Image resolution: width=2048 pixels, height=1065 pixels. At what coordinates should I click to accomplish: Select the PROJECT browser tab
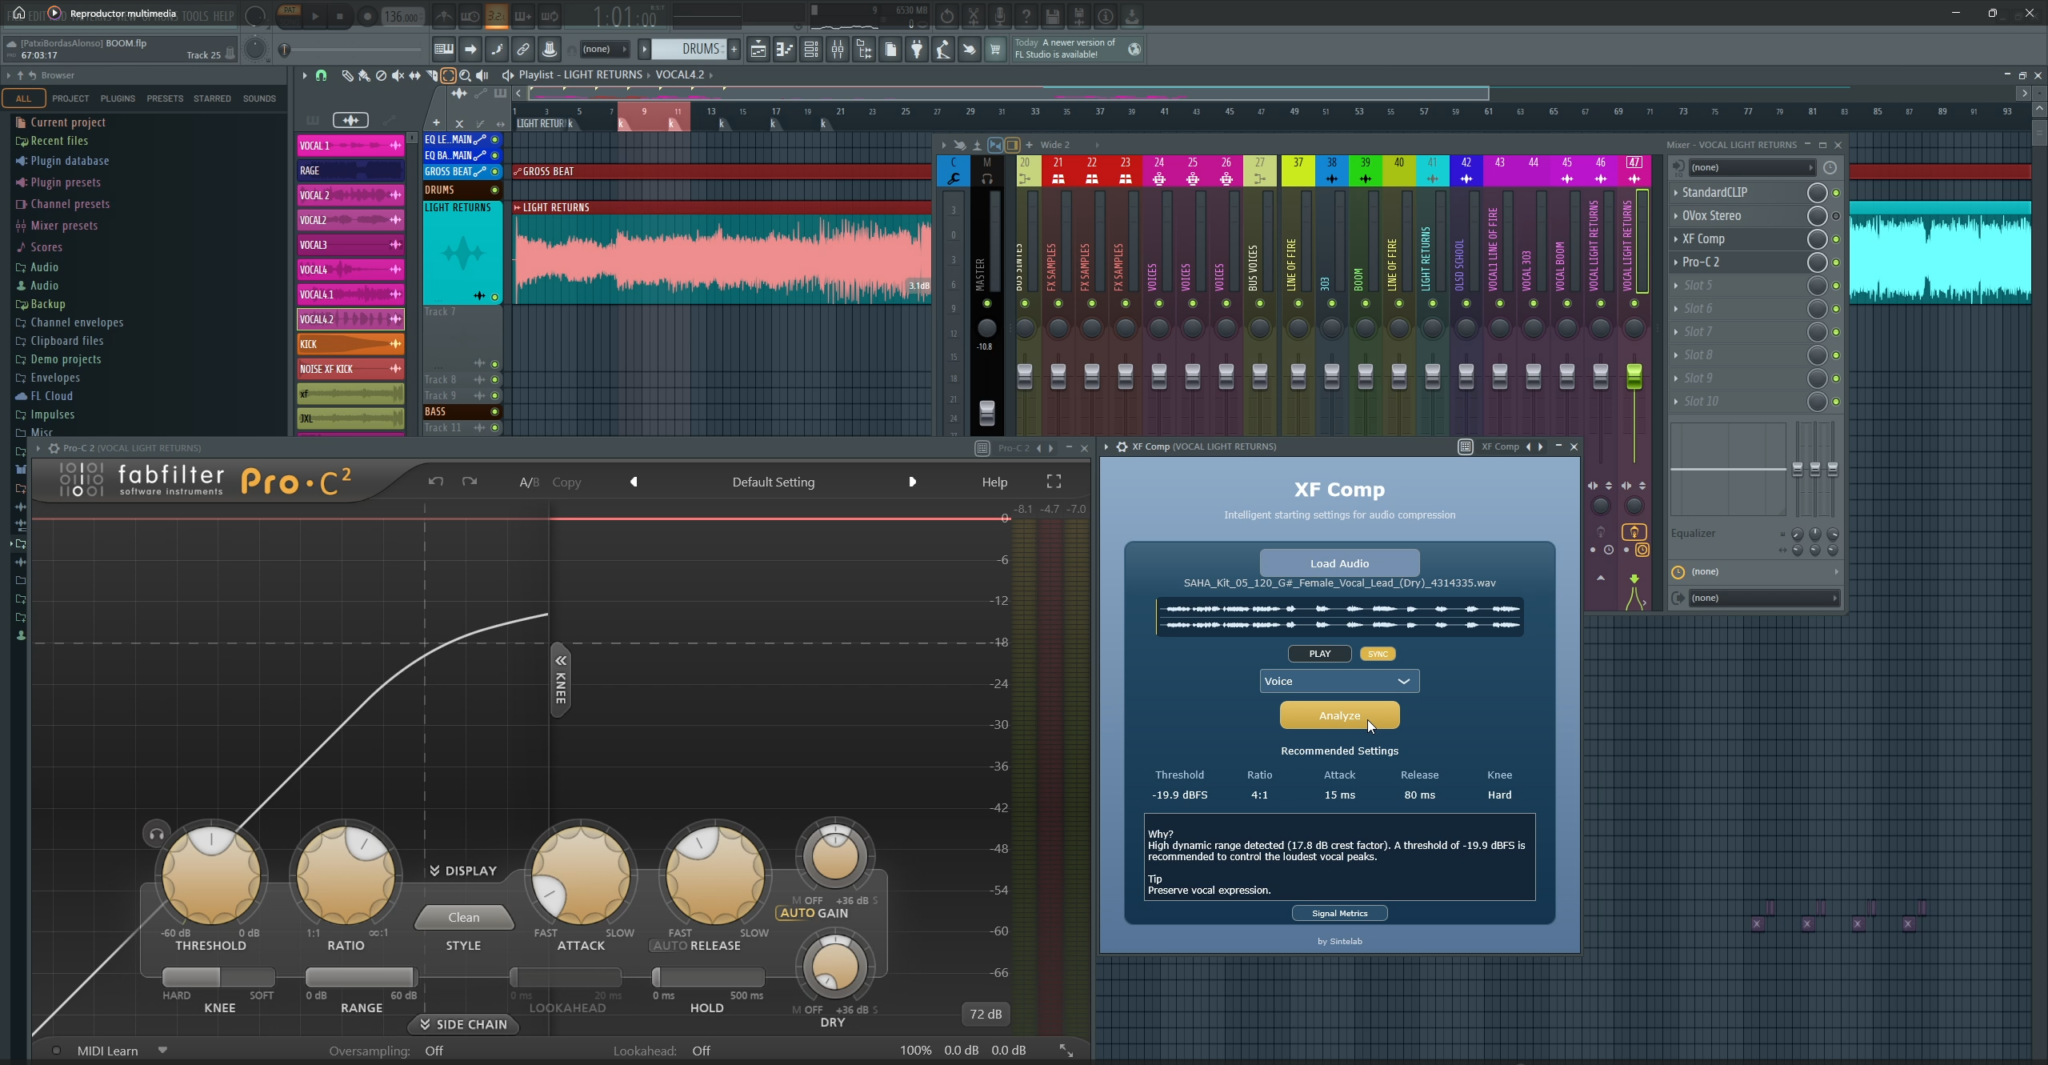[70, 98]
